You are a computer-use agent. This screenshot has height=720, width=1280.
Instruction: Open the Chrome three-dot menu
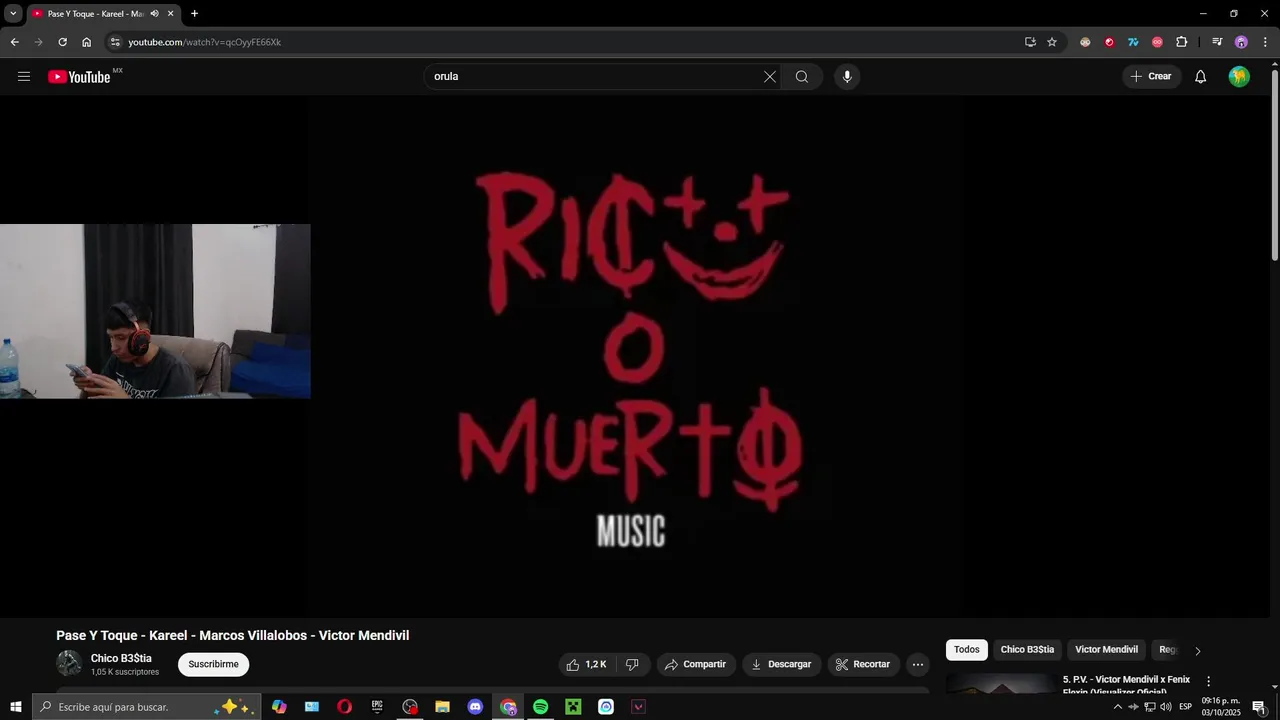(x=1265, y=42)
